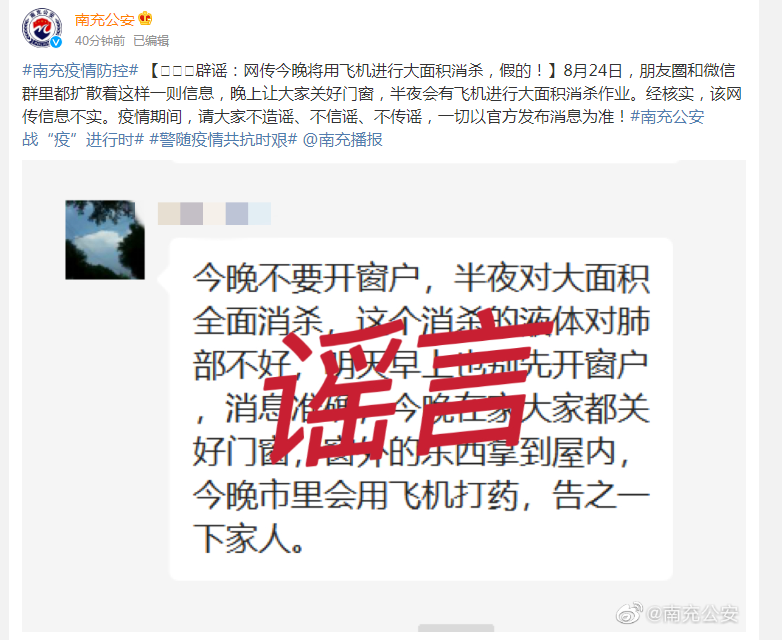Open the 南充公安 profile avatar logo
Image resolution: width=782 pixels, height=640 pixels.
pos(42,28)
